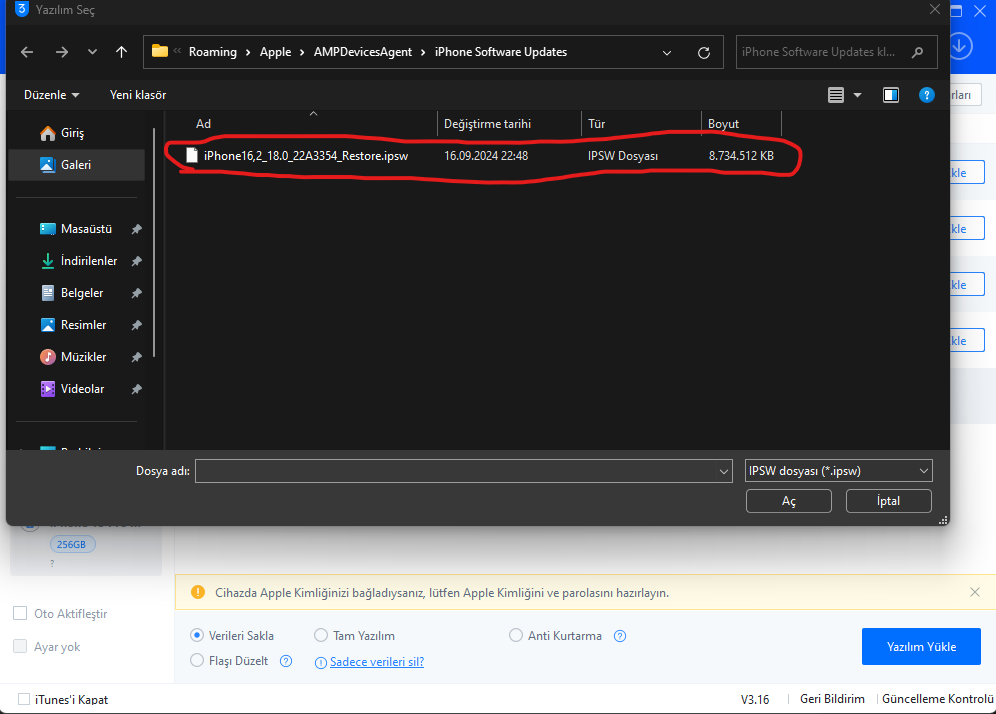Go up one folder level
Image resolution: width=996 pixels, height=714 pixels.
(121, 52)
